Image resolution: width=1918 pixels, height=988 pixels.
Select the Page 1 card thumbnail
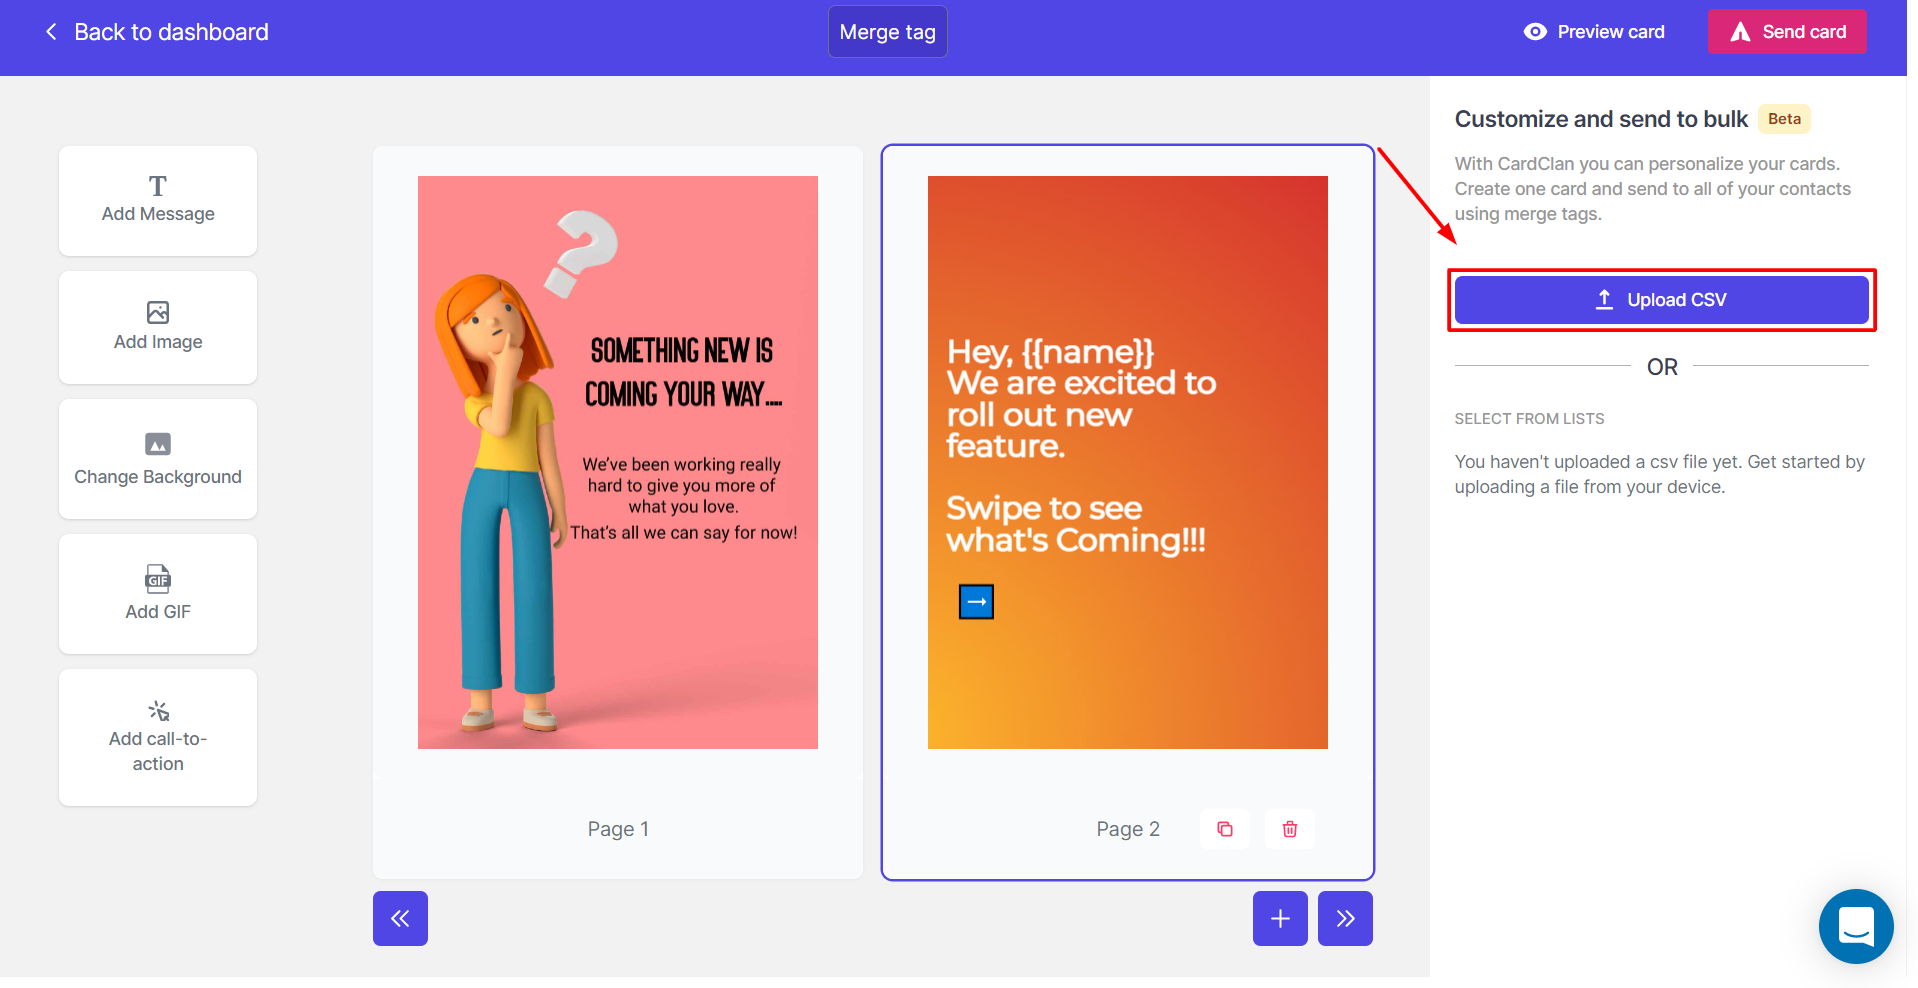point(618,462)
